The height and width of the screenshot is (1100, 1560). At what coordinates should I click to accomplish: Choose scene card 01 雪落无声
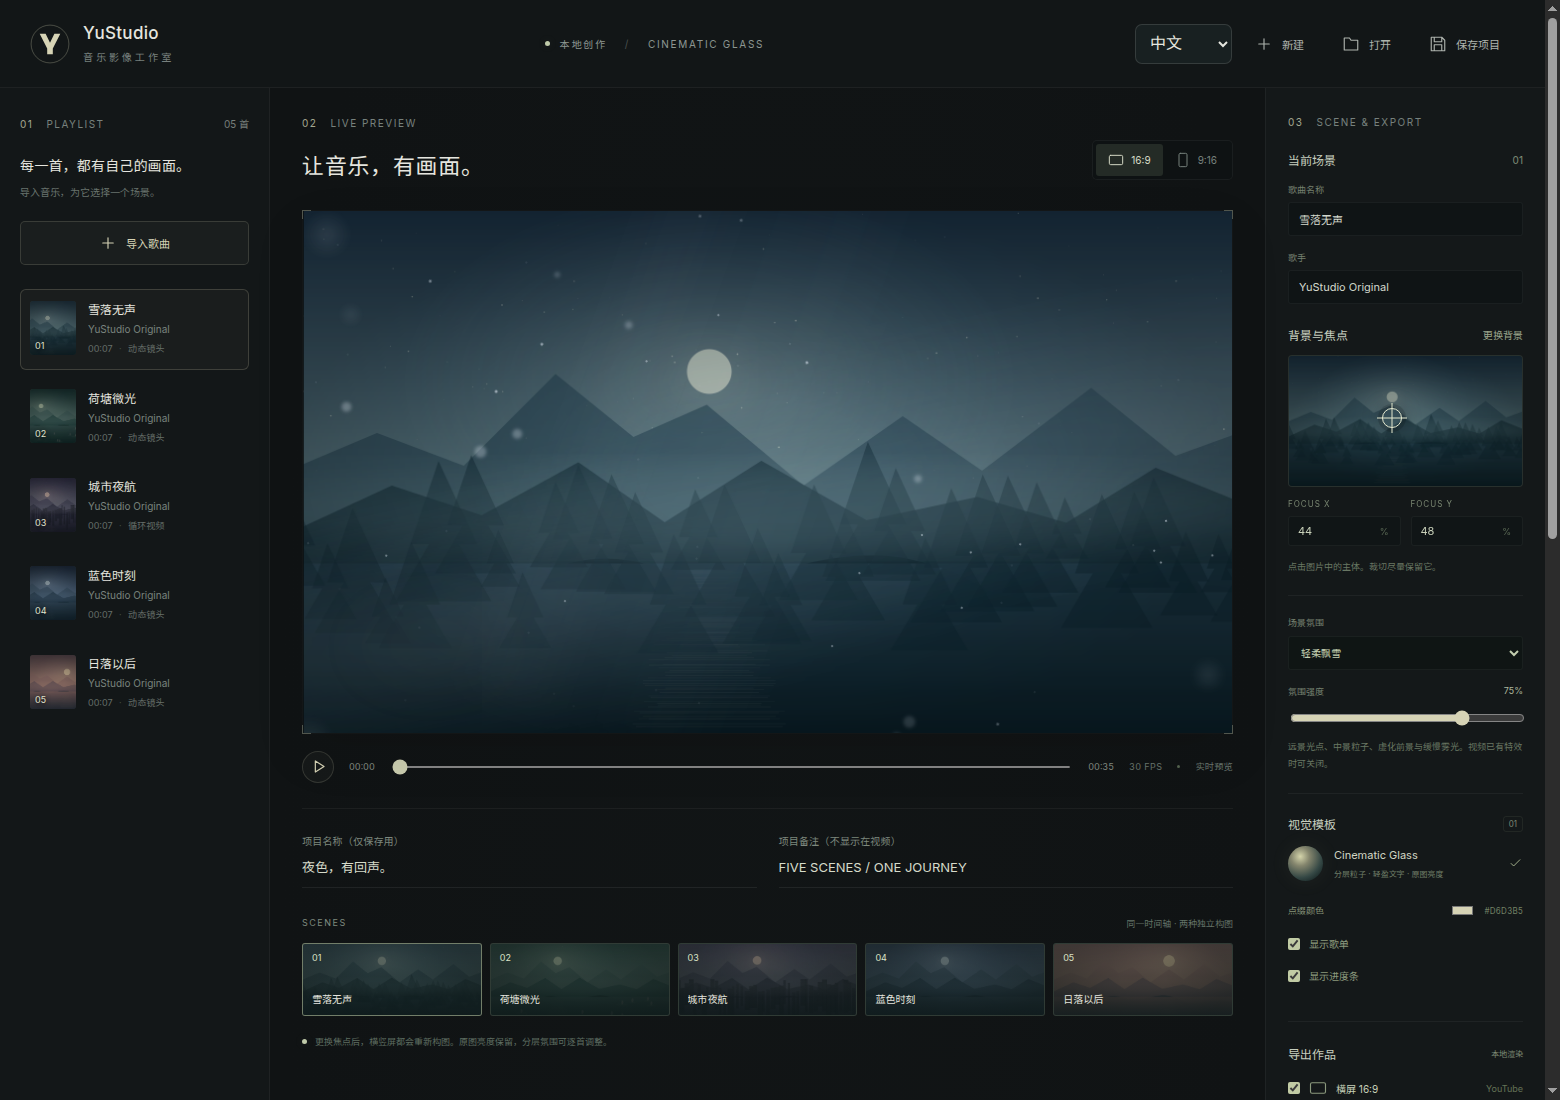(x=392, y=979)
